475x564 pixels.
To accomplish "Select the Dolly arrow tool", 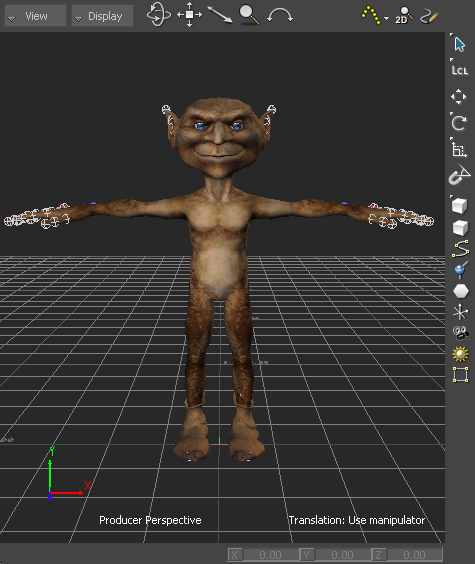I will click(x=220, y=15).
